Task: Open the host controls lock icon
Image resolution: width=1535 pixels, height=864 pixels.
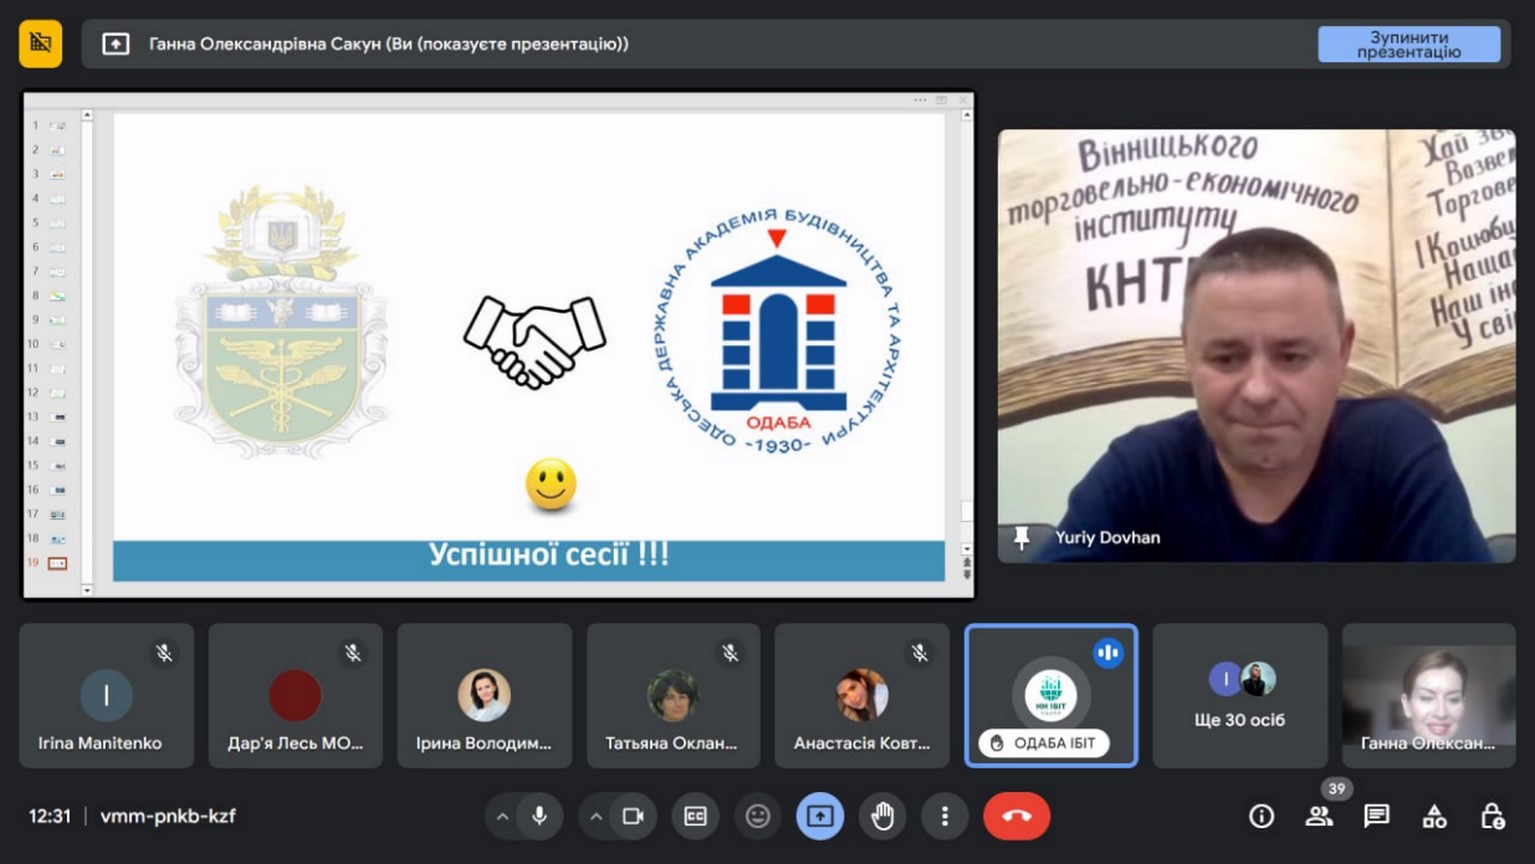Action: tap(1492, 816)
